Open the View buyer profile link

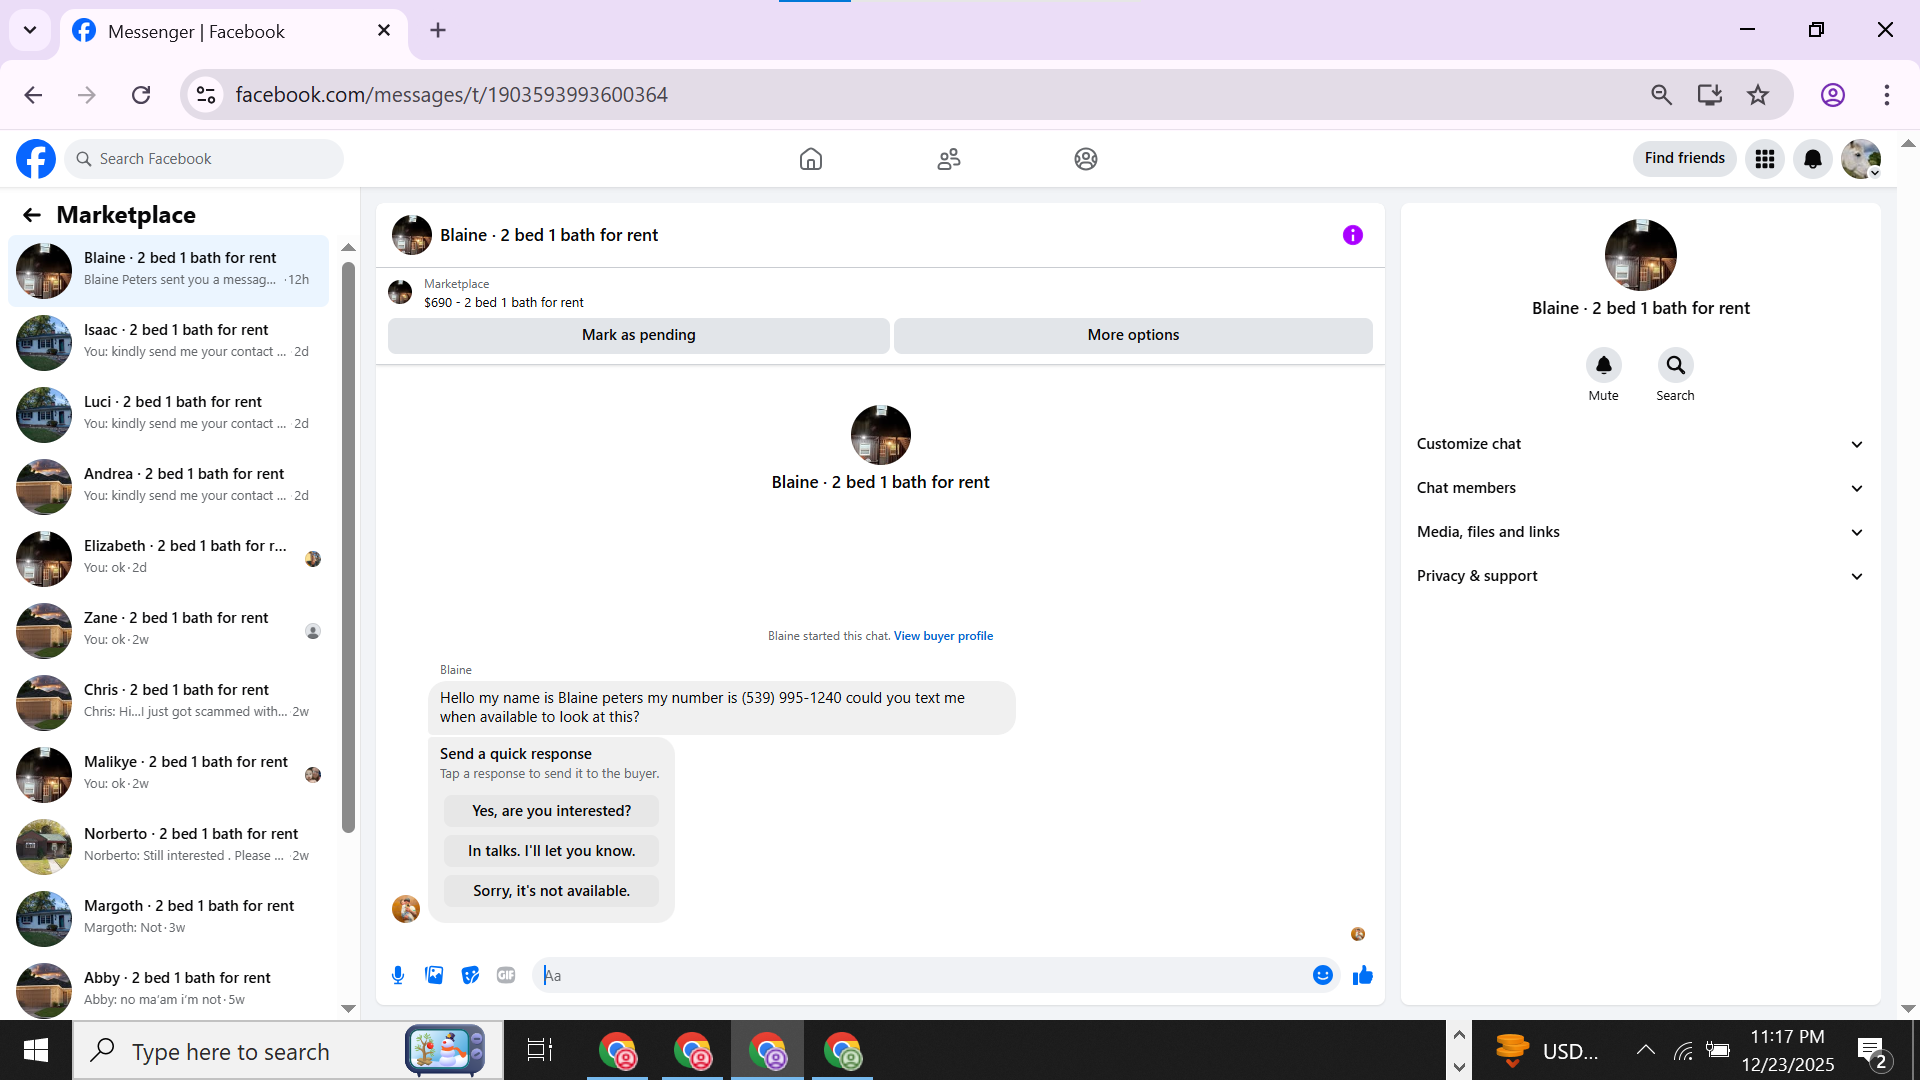[x=943, y=636]
